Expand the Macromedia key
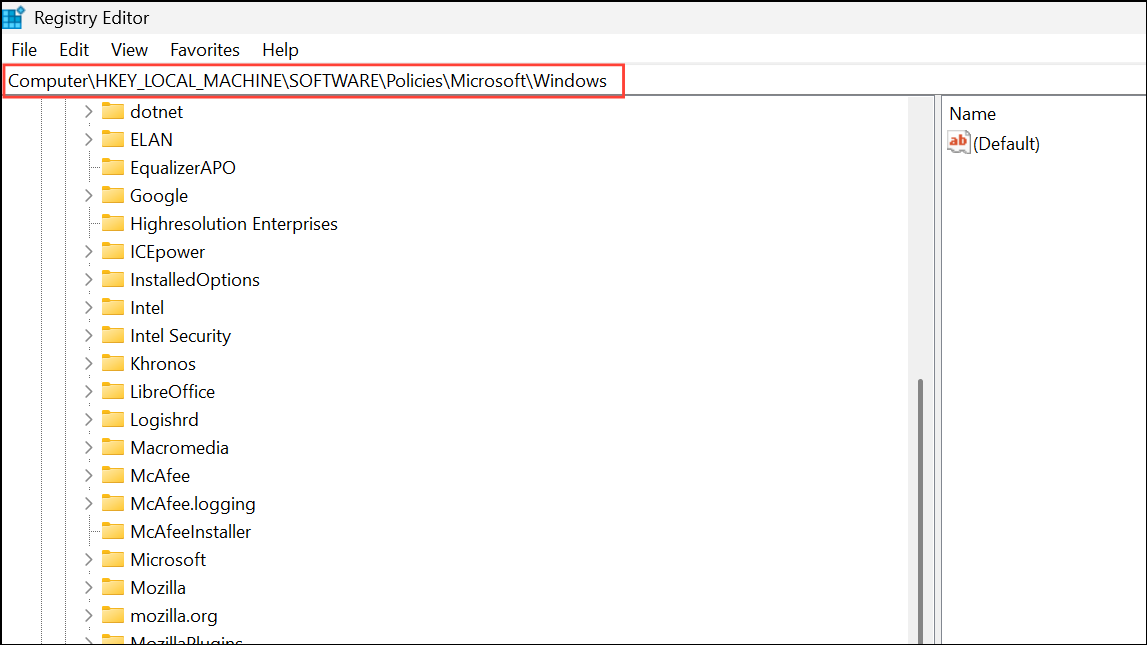 (x=89, y=448)
